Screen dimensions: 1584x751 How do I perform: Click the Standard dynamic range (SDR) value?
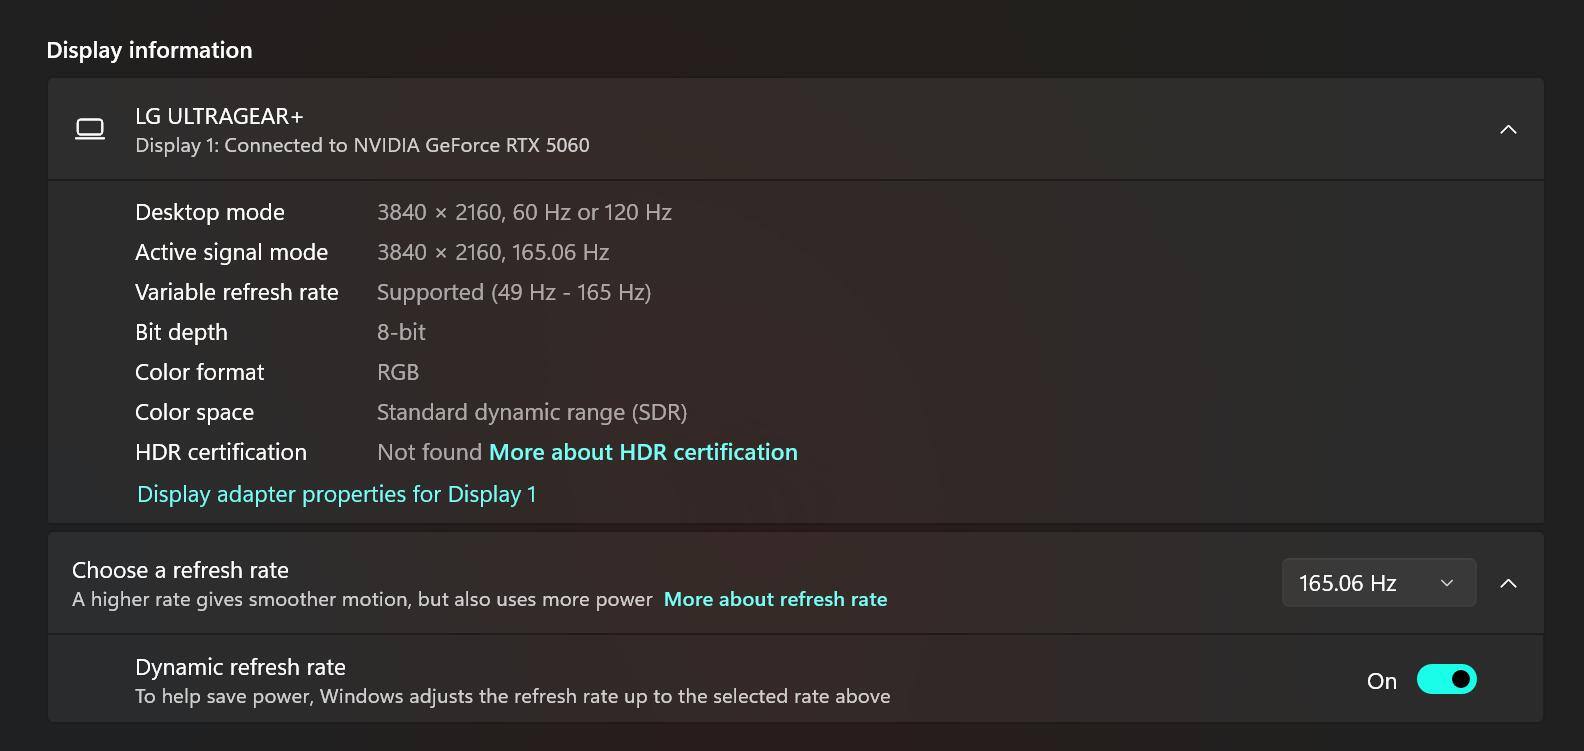tap(532, 412)
